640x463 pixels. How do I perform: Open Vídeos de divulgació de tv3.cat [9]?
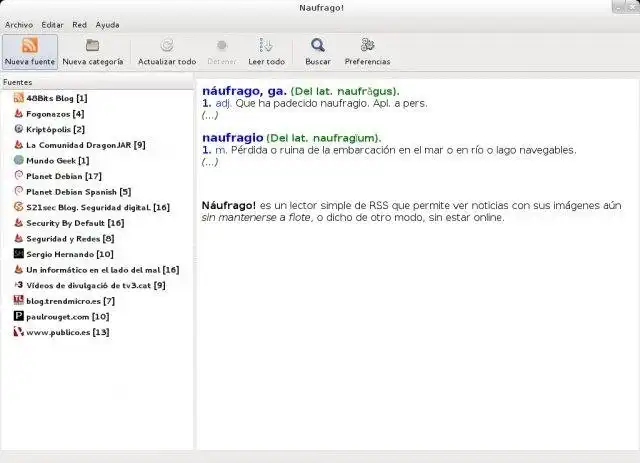[x=96, y=285]
